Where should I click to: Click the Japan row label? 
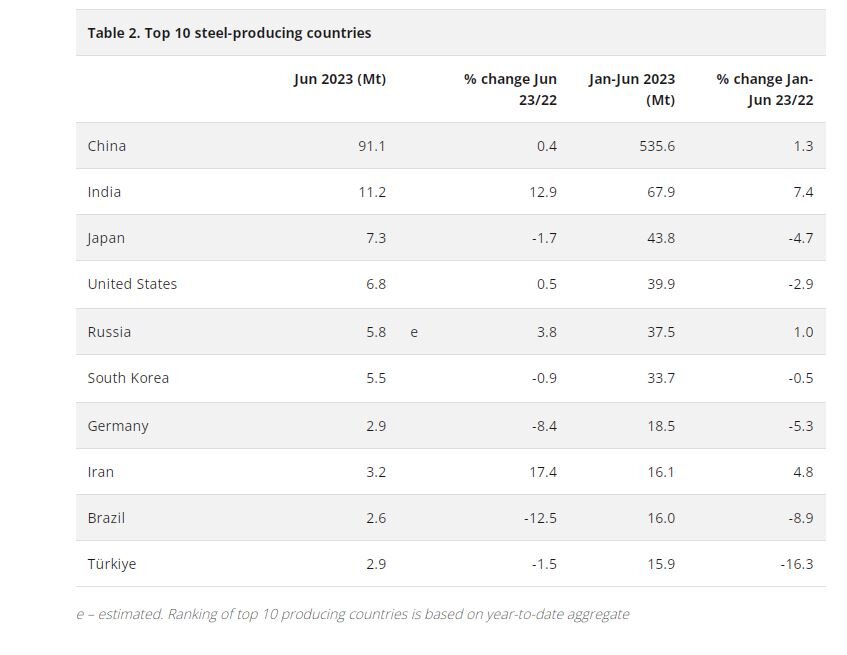[106, 238]
